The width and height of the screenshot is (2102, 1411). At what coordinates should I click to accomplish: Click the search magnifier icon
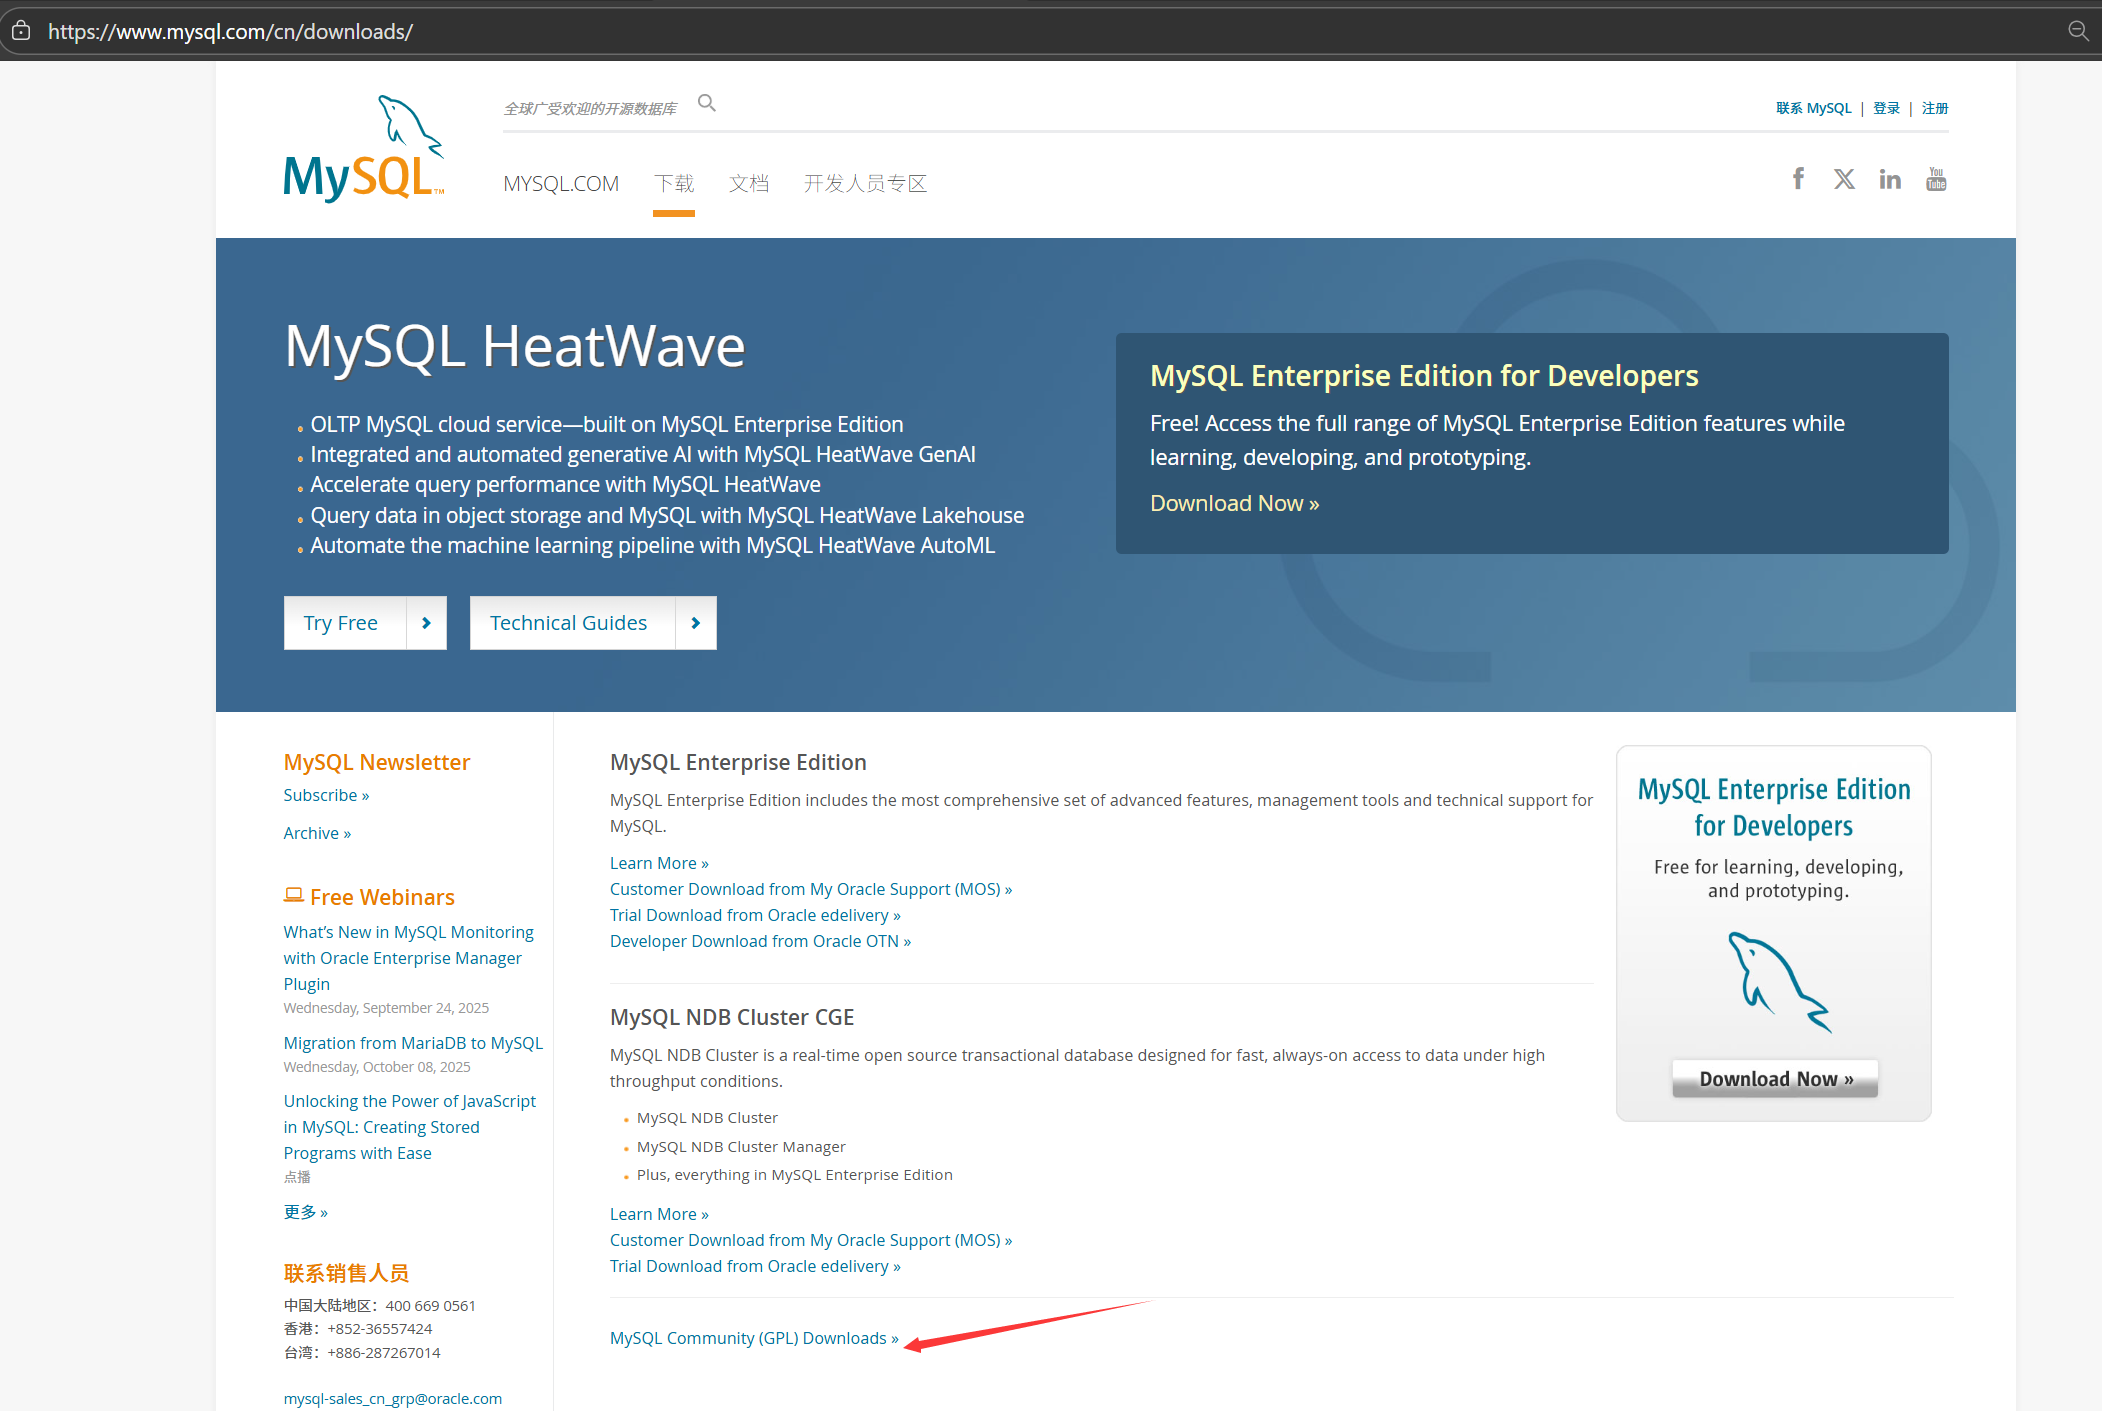click(707, 103)
